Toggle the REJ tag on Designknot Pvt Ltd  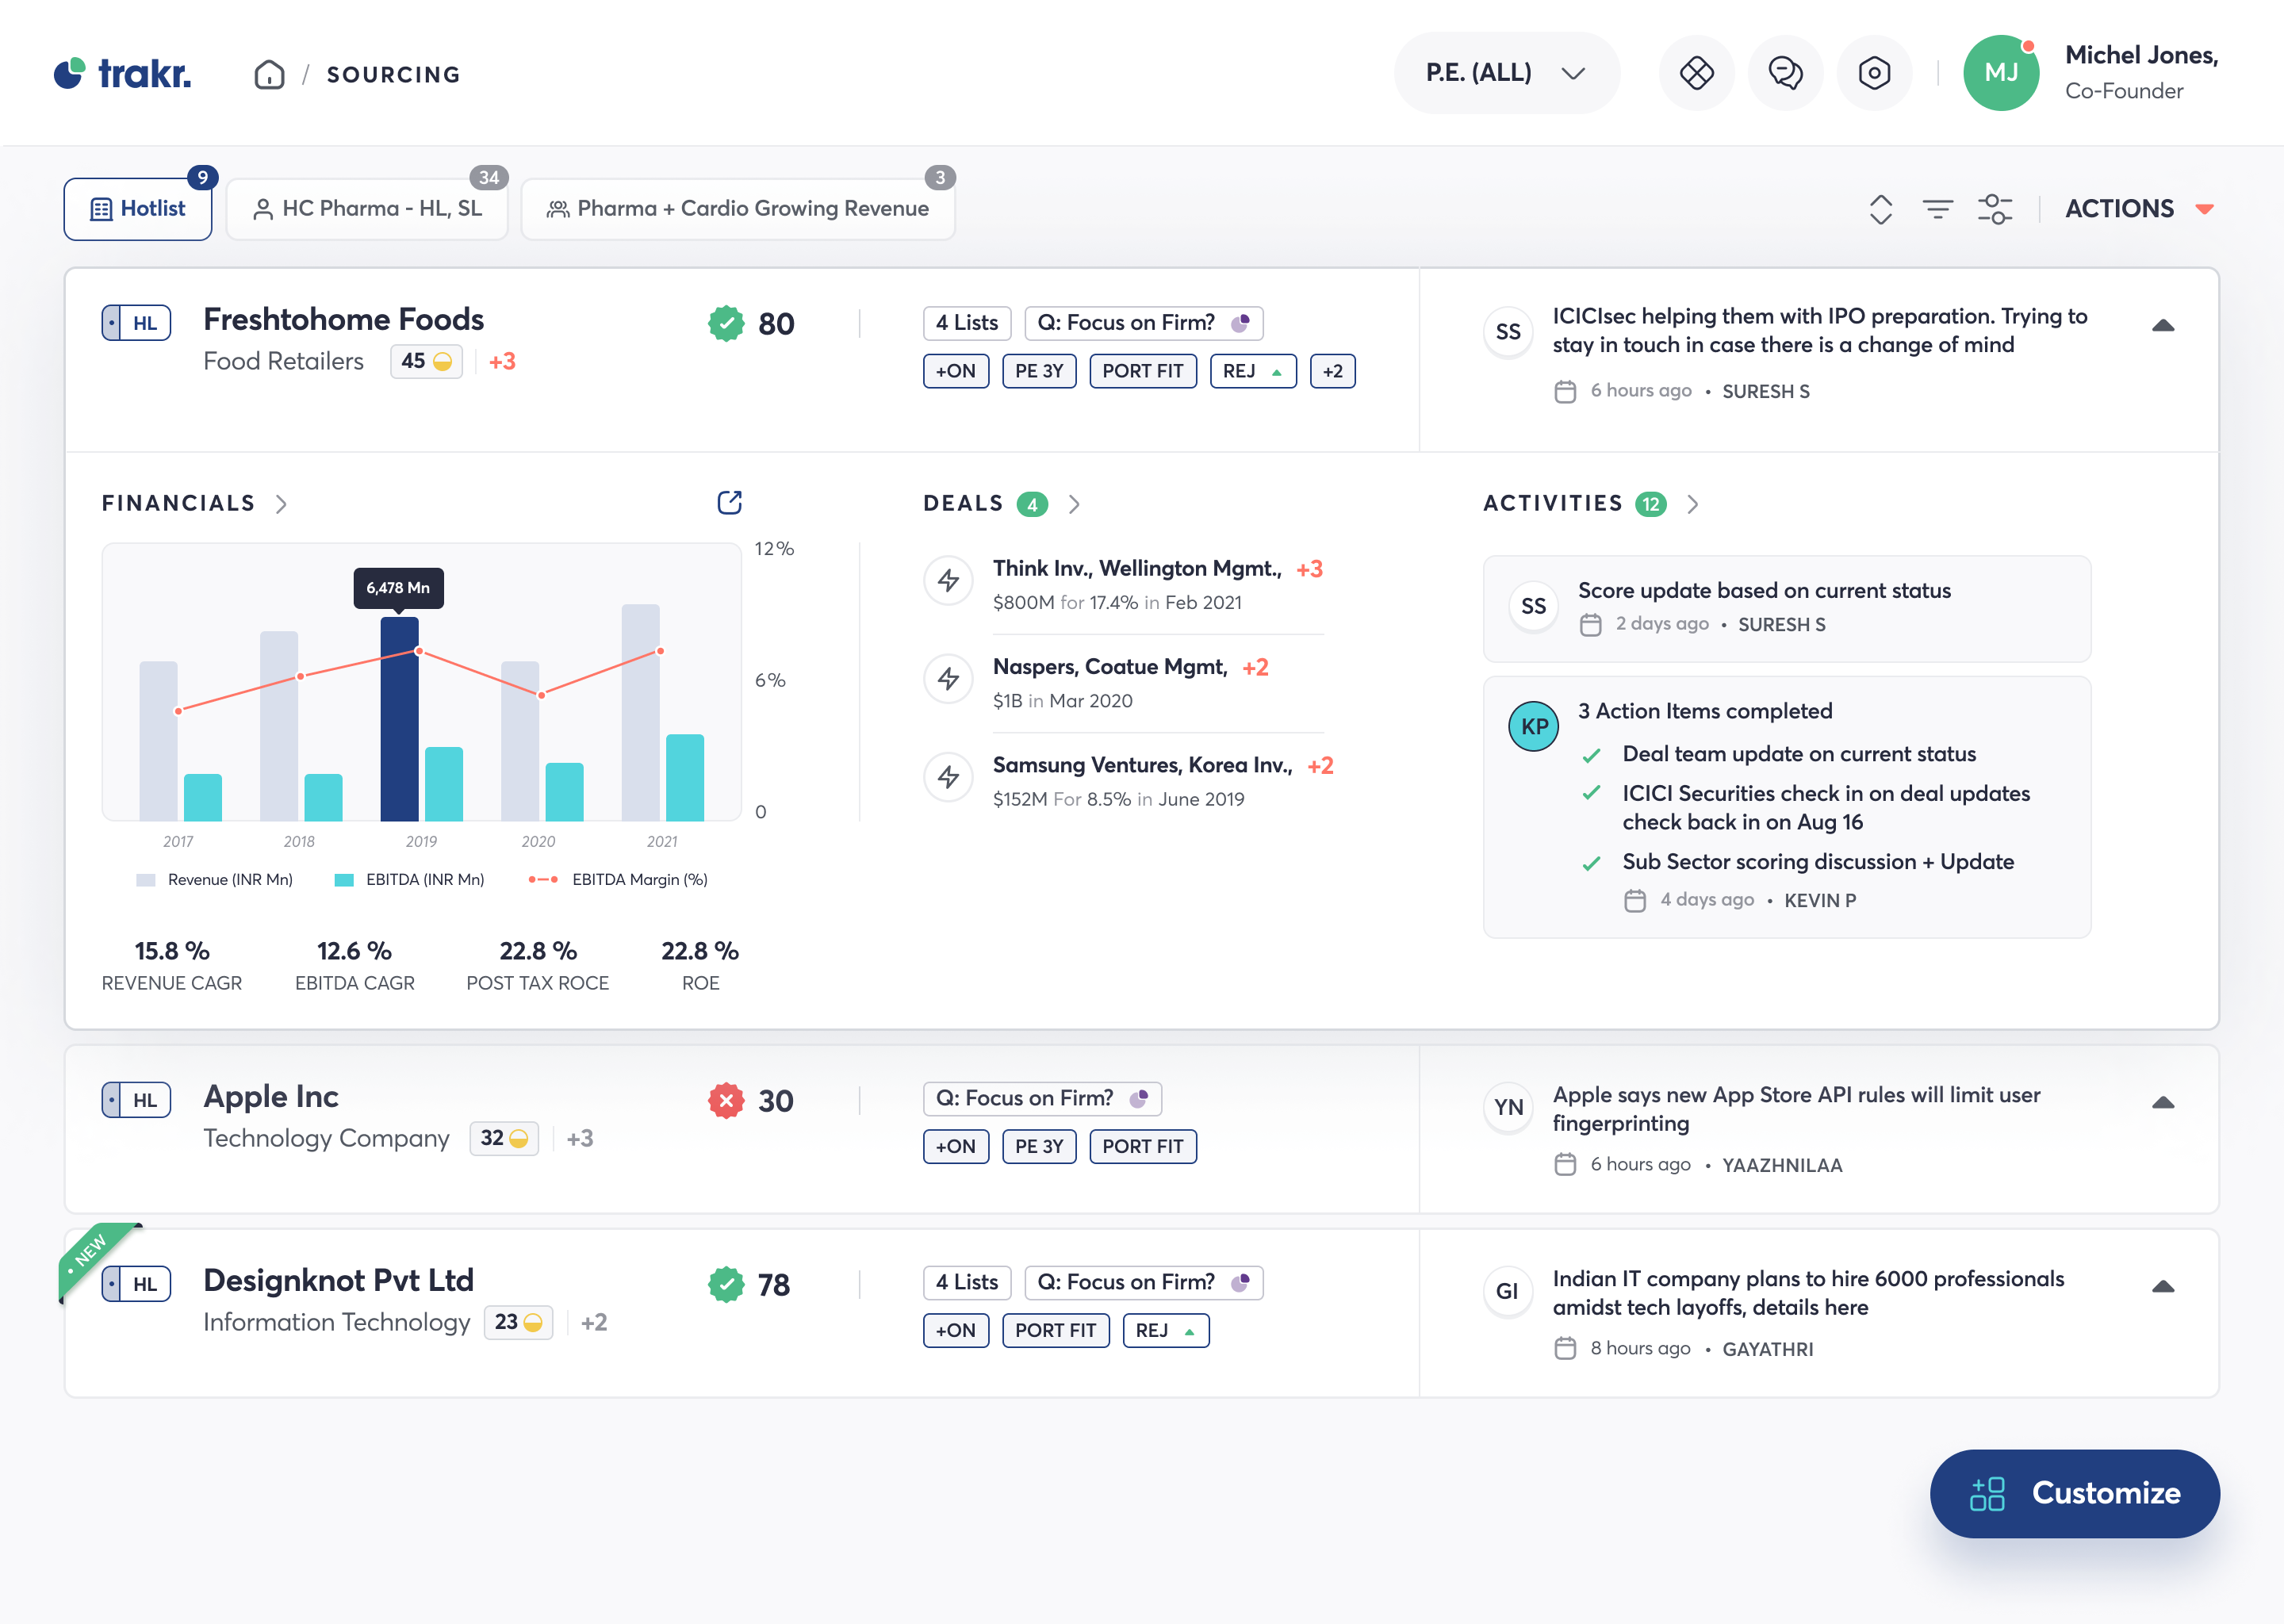click(1165, 1330)
